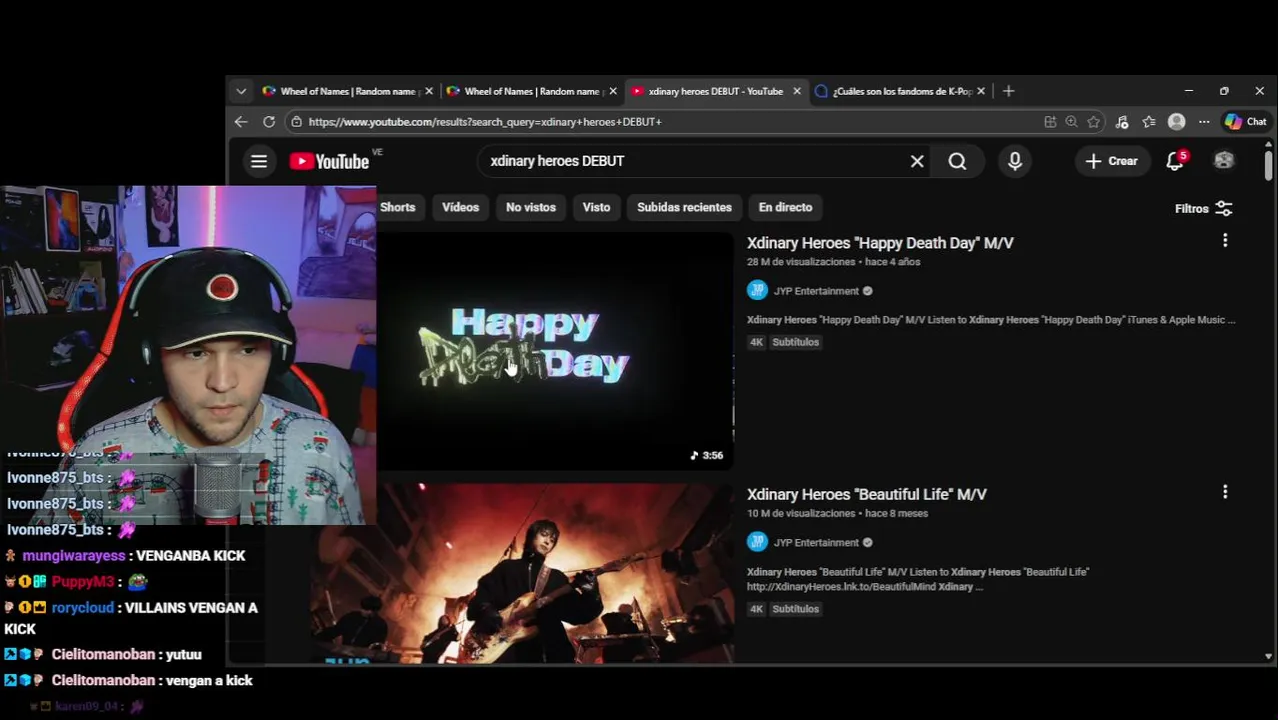Click the rorycloud username in the chat overlay
The width and height of the screenshot is (1278, 720).
click(x=83, y=607)
